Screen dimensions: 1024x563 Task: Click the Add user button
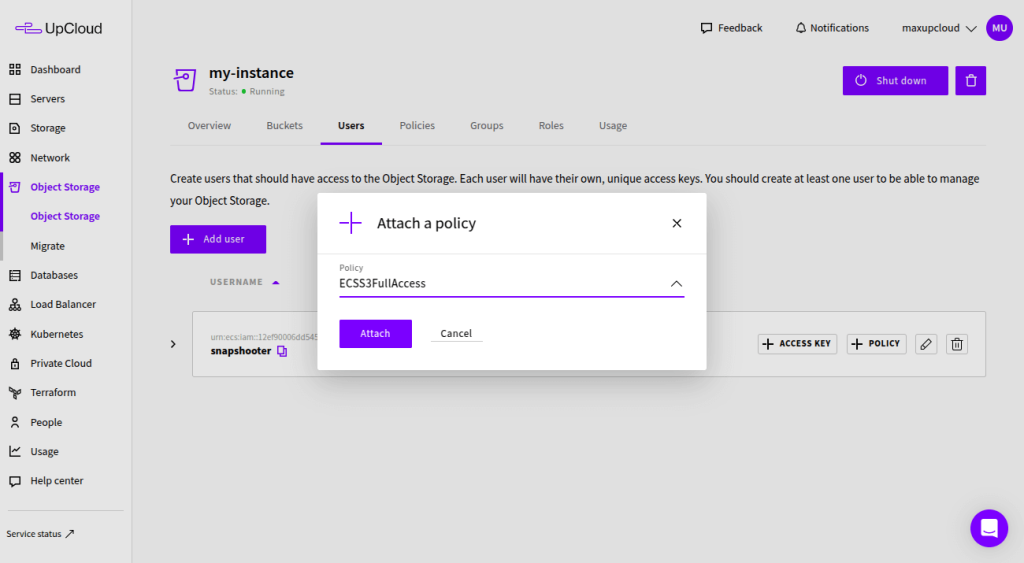(218, 240)
